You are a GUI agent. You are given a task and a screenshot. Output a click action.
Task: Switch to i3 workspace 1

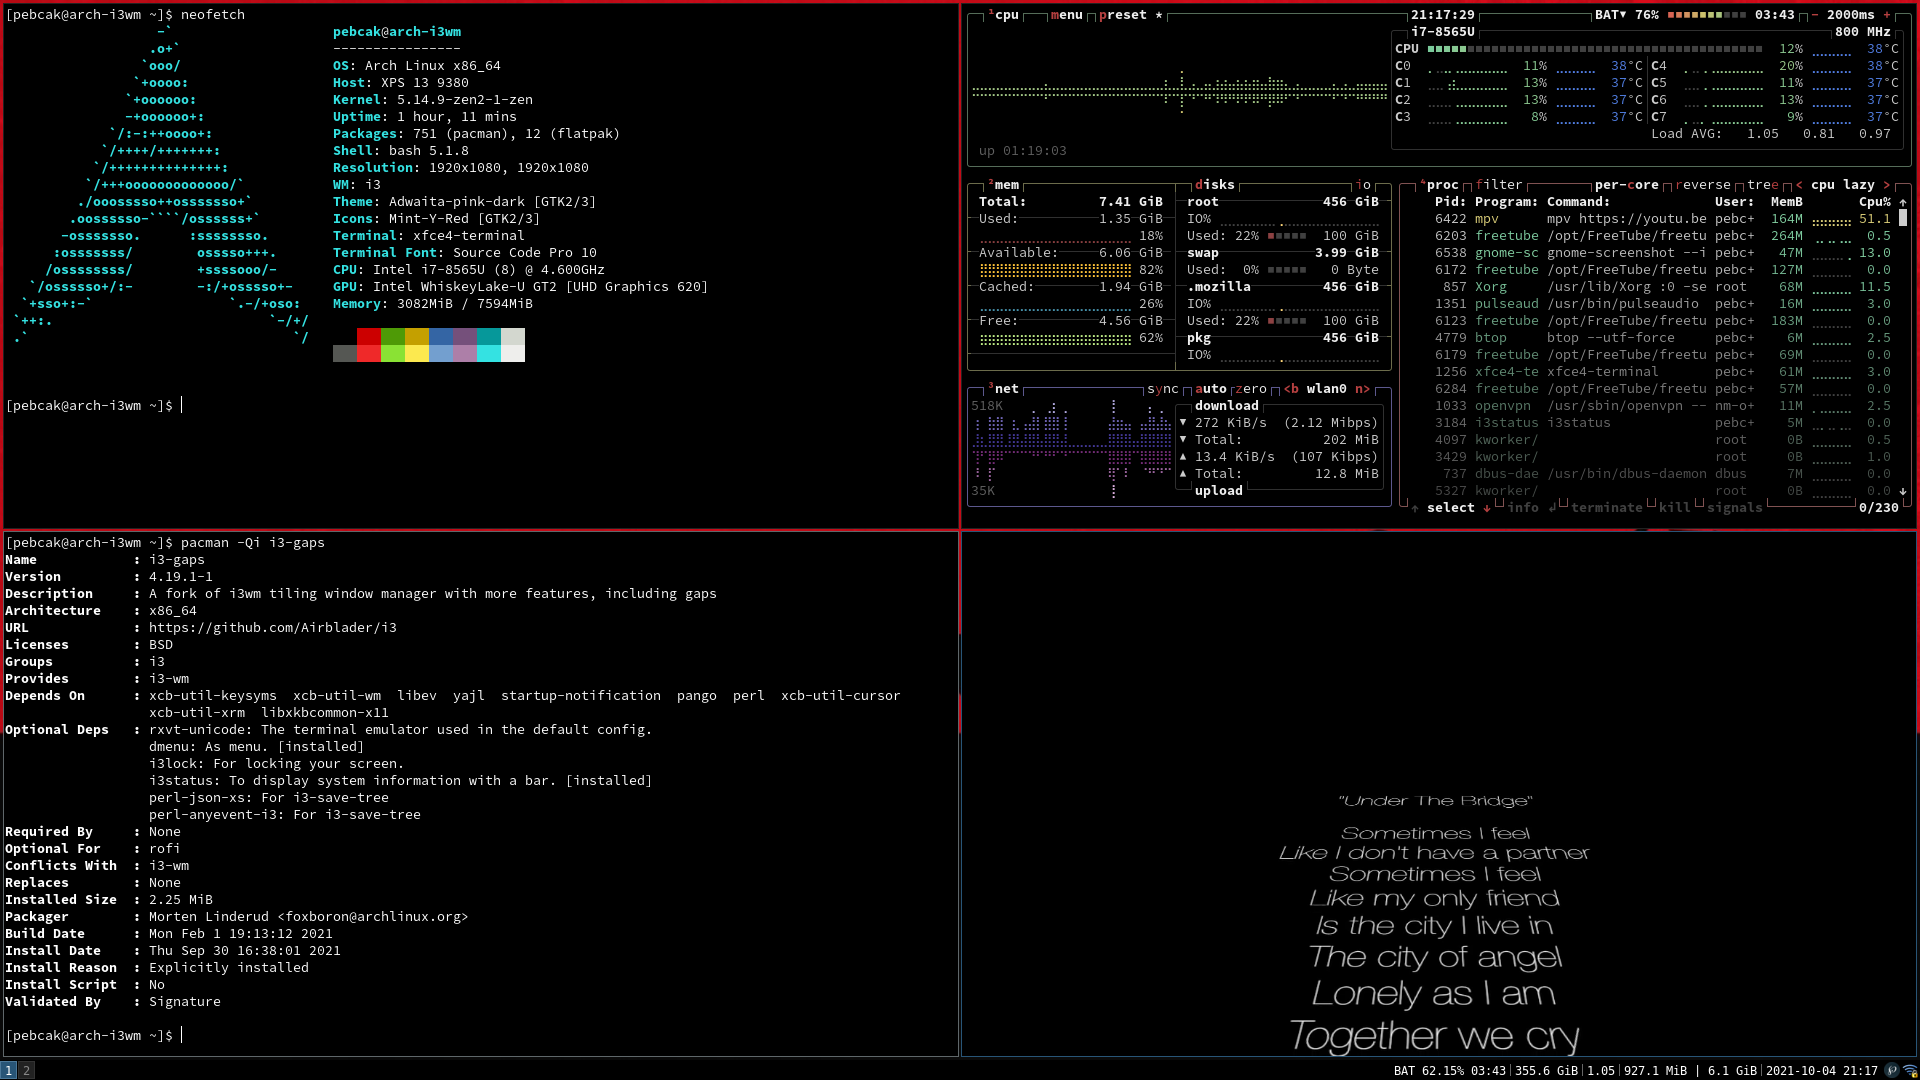pyautogui.click(x=9, y=1070)
